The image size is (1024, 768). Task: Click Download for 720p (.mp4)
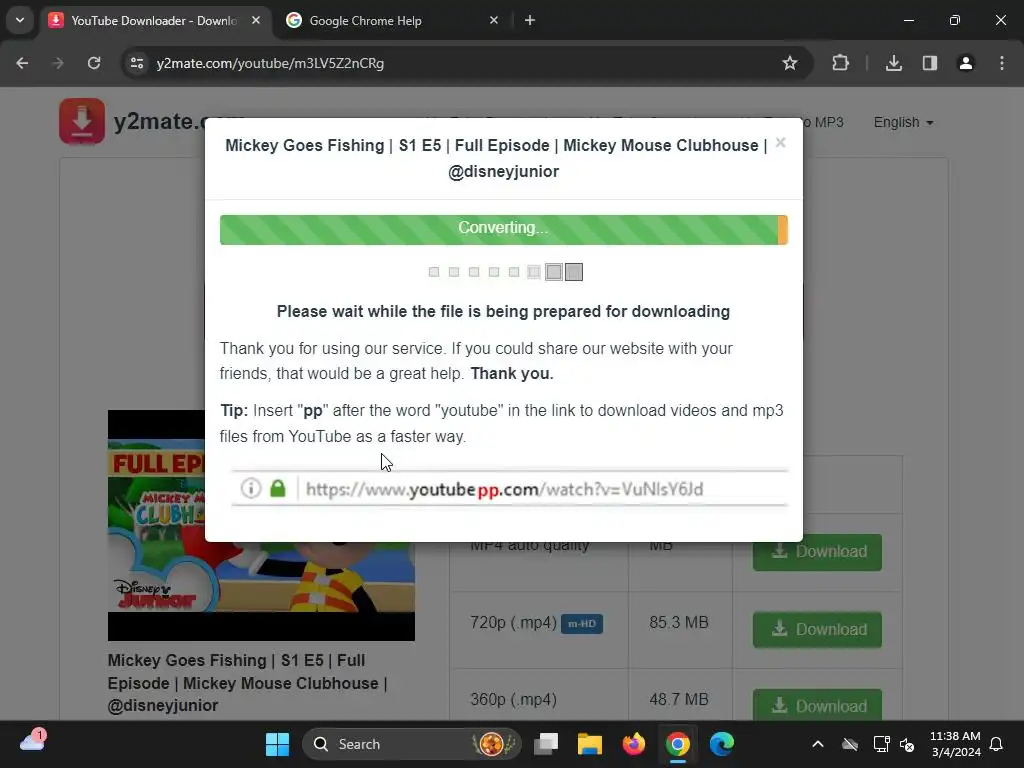coord(817,630)
